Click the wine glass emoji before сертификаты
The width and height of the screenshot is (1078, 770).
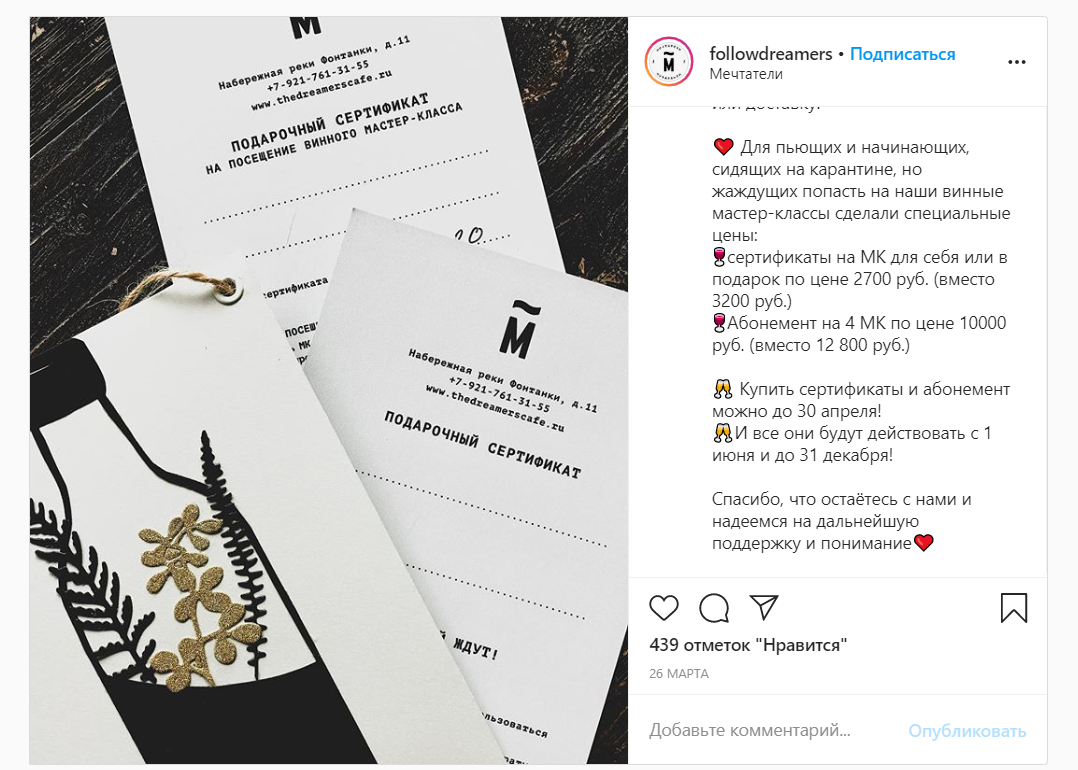pos(719,257)
